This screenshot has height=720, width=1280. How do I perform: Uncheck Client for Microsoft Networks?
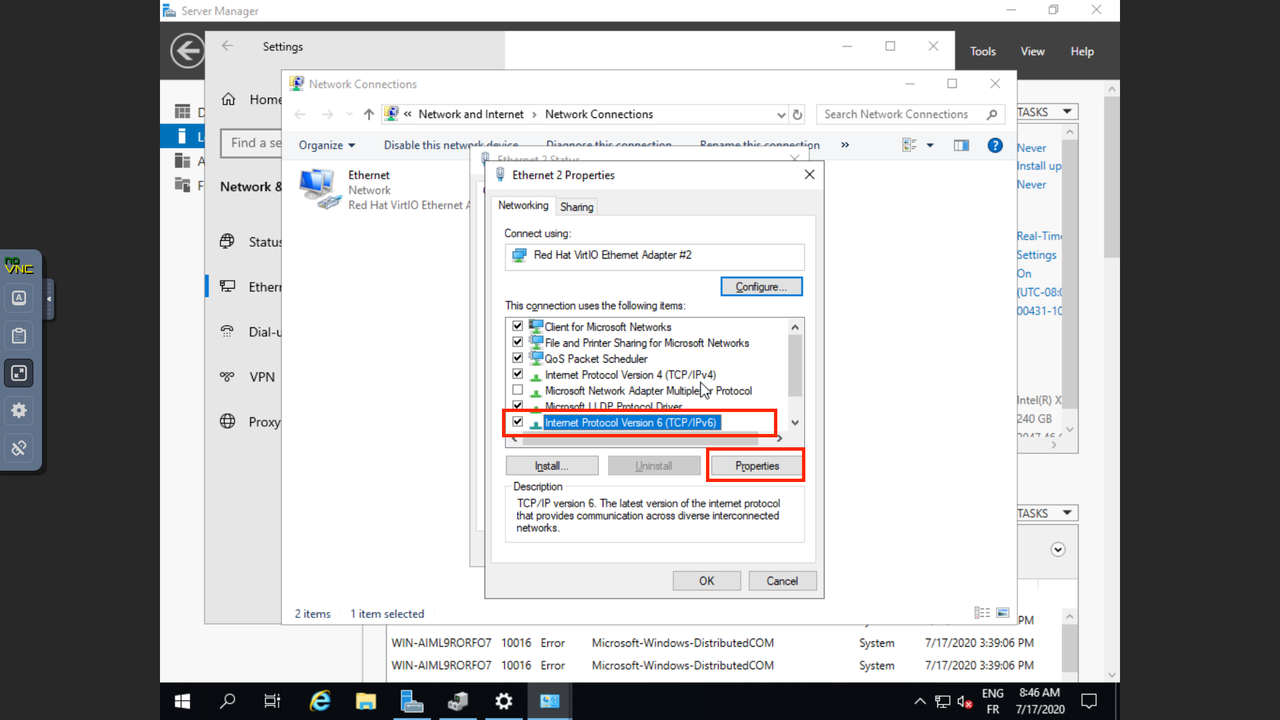[x=518, y=326]
